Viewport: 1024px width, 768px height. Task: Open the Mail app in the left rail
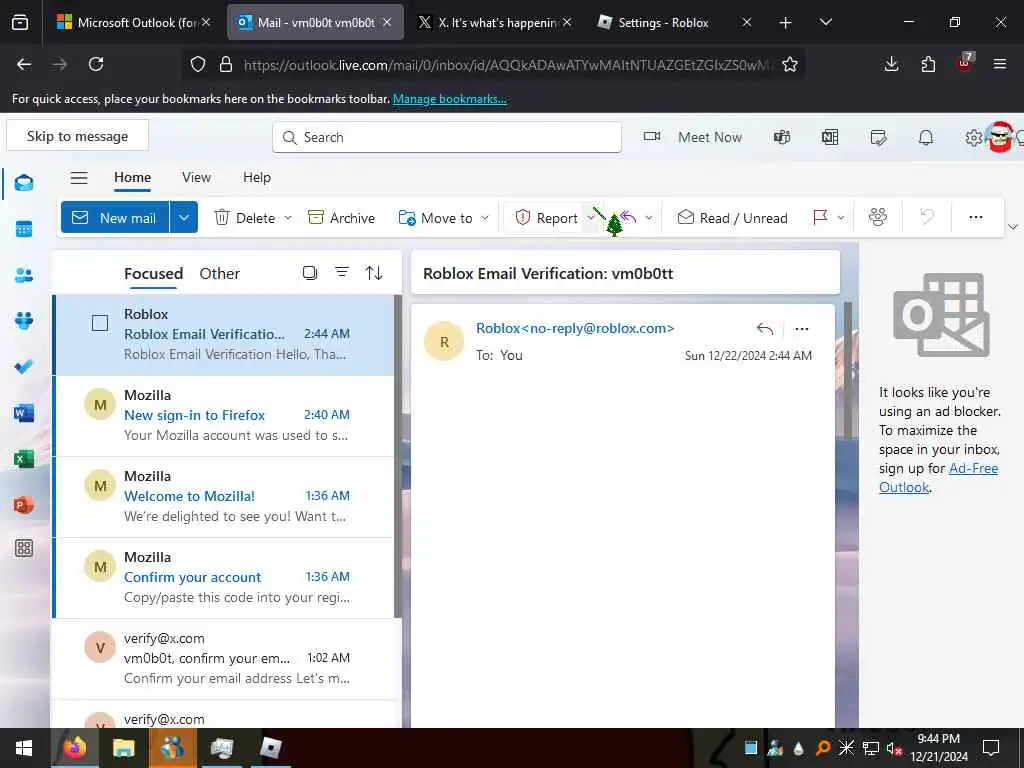click(x=24, y=183)
